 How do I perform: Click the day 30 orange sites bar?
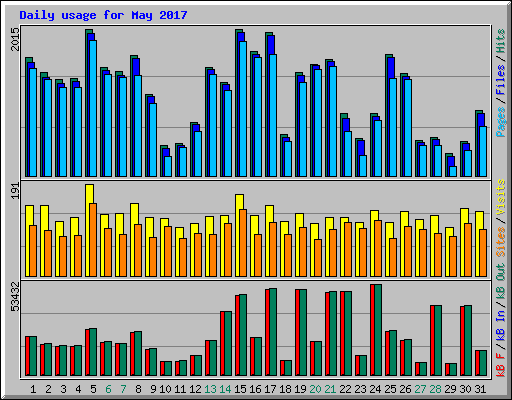[468, 250]
